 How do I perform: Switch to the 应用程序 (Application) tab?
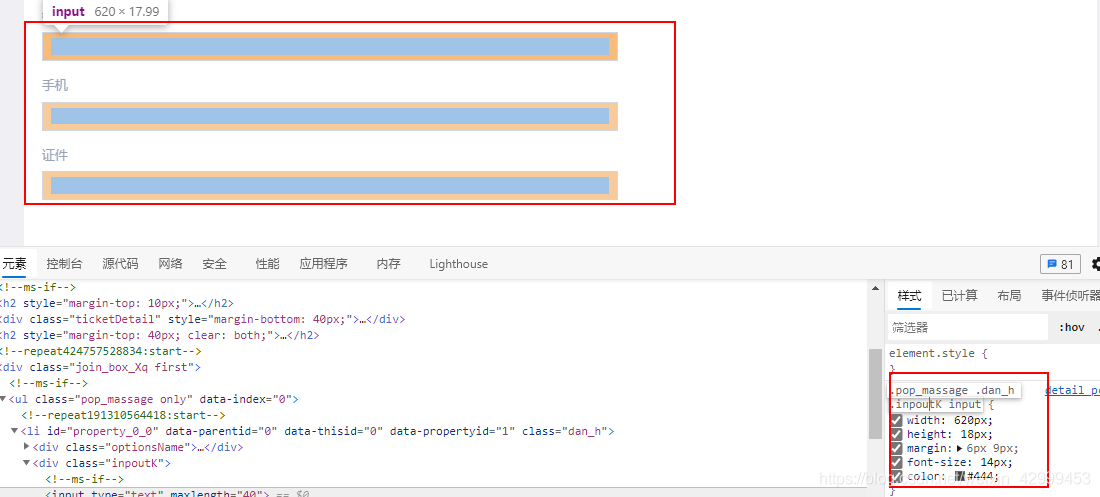[323, 264]
